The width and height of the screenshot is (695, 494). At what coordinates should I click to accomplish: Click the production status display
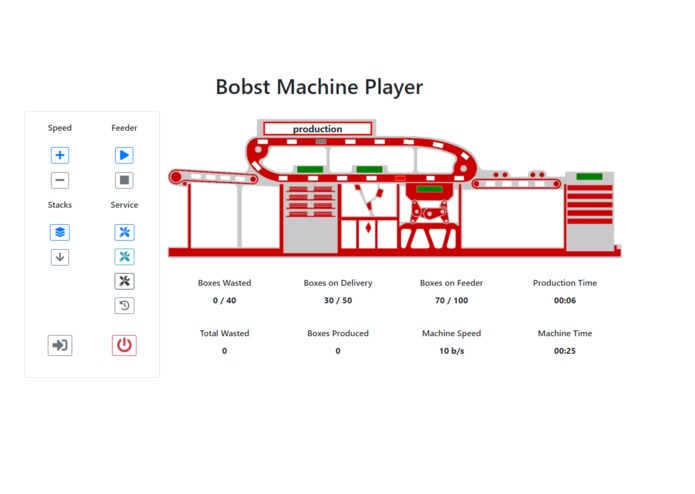coord(317,129)
